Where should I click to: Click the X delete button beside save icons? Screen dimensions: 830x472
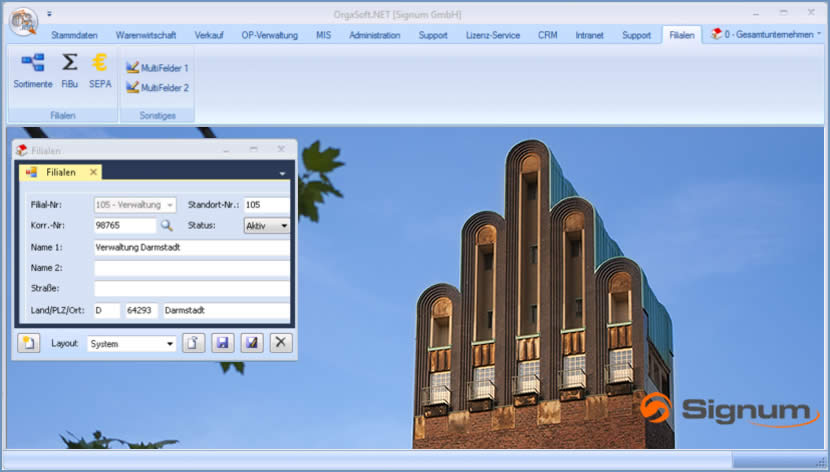click(x=282, y=344)
